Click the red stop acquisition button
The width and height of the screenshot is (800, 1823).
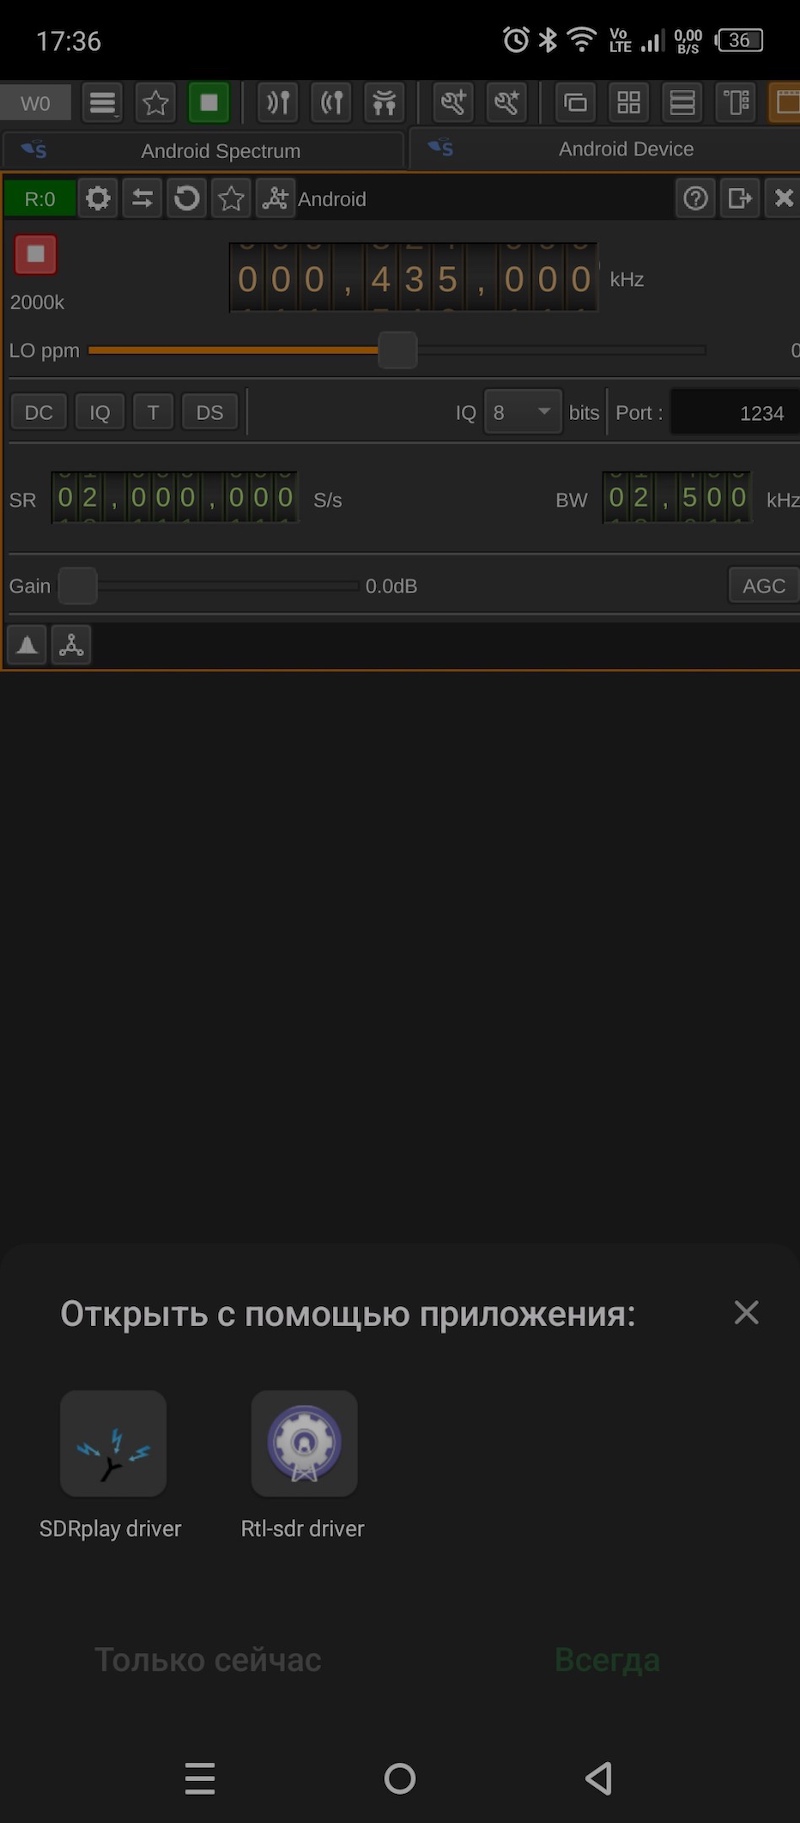pos(36,254)
